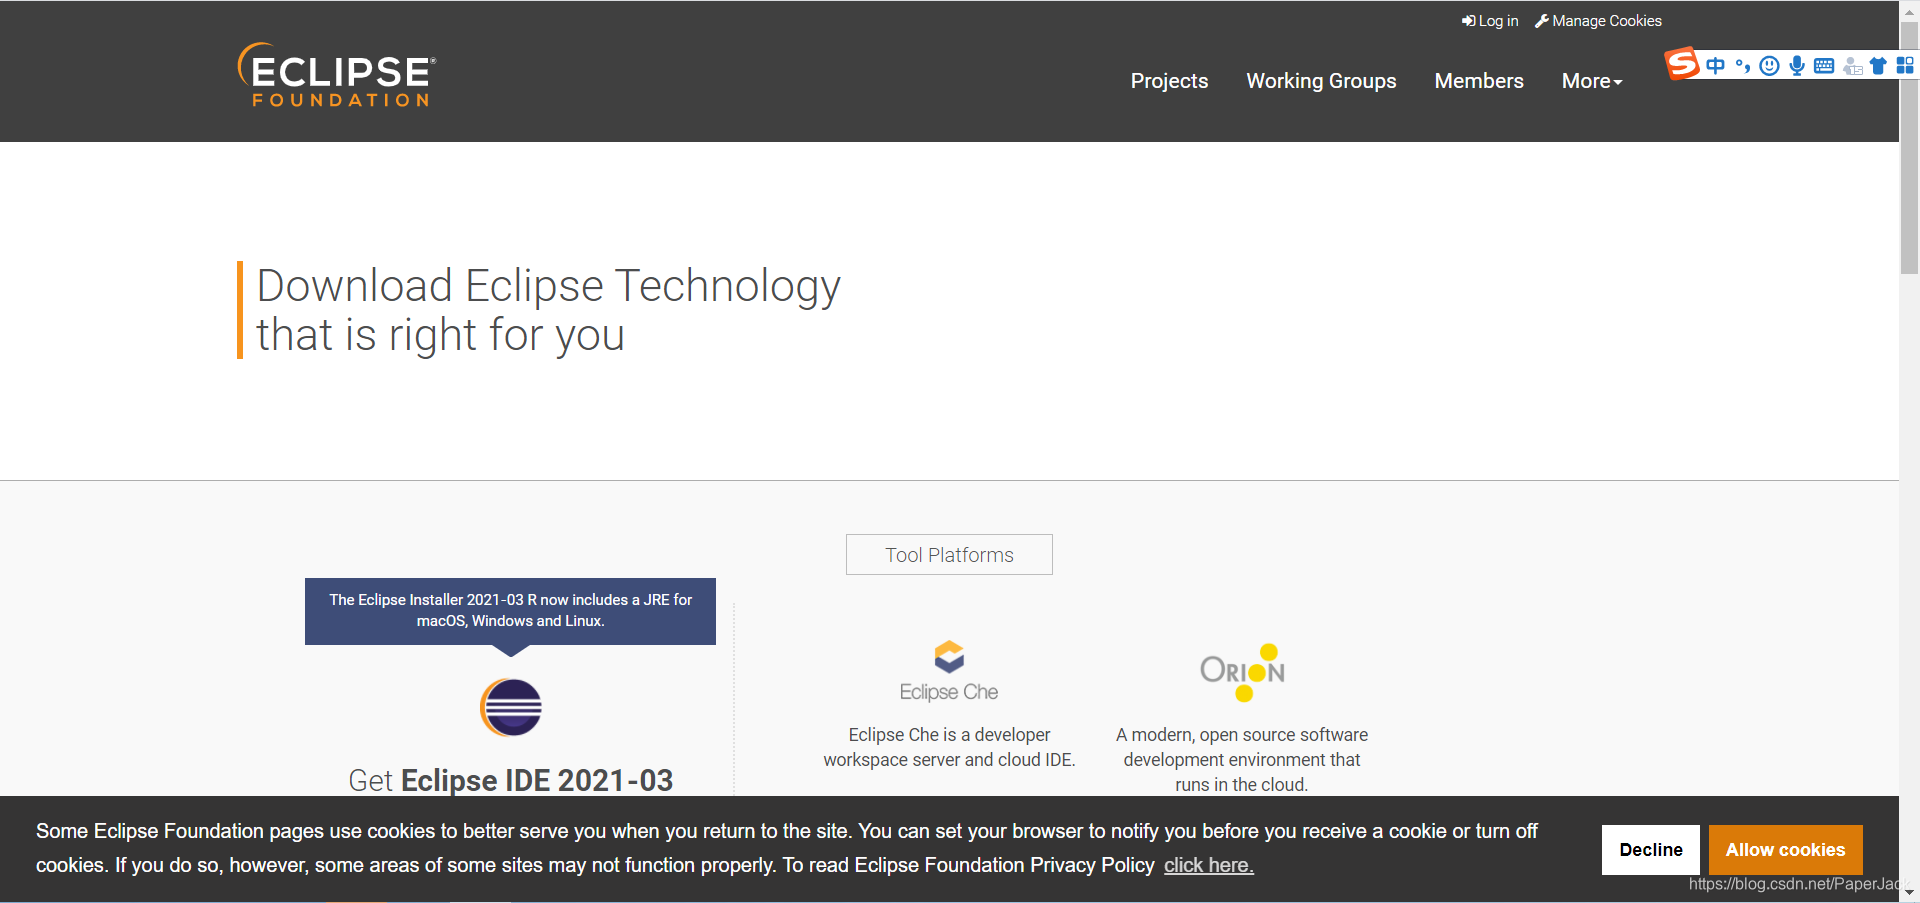
Task: Open Manage Cookies settings
Action: (1598, 21)
